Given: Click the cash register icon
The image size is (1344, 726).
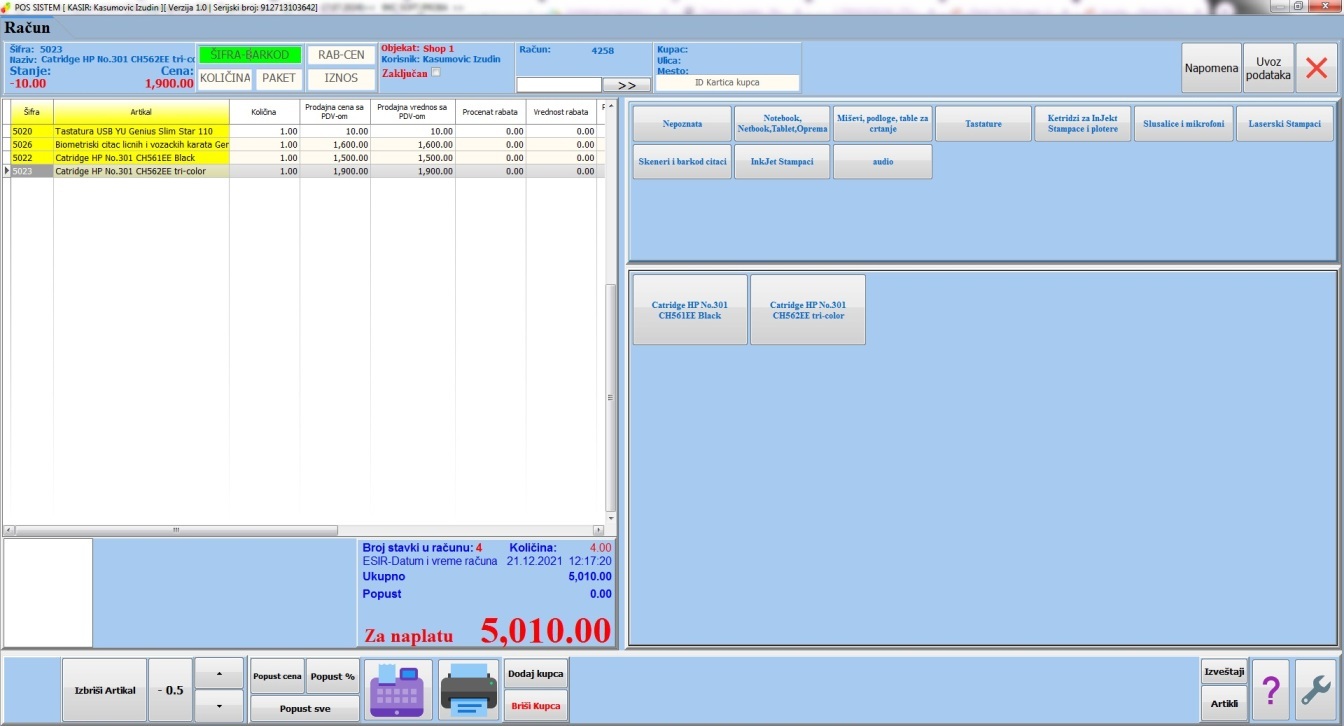Looking at the screenshot, I should click(398, 690).
